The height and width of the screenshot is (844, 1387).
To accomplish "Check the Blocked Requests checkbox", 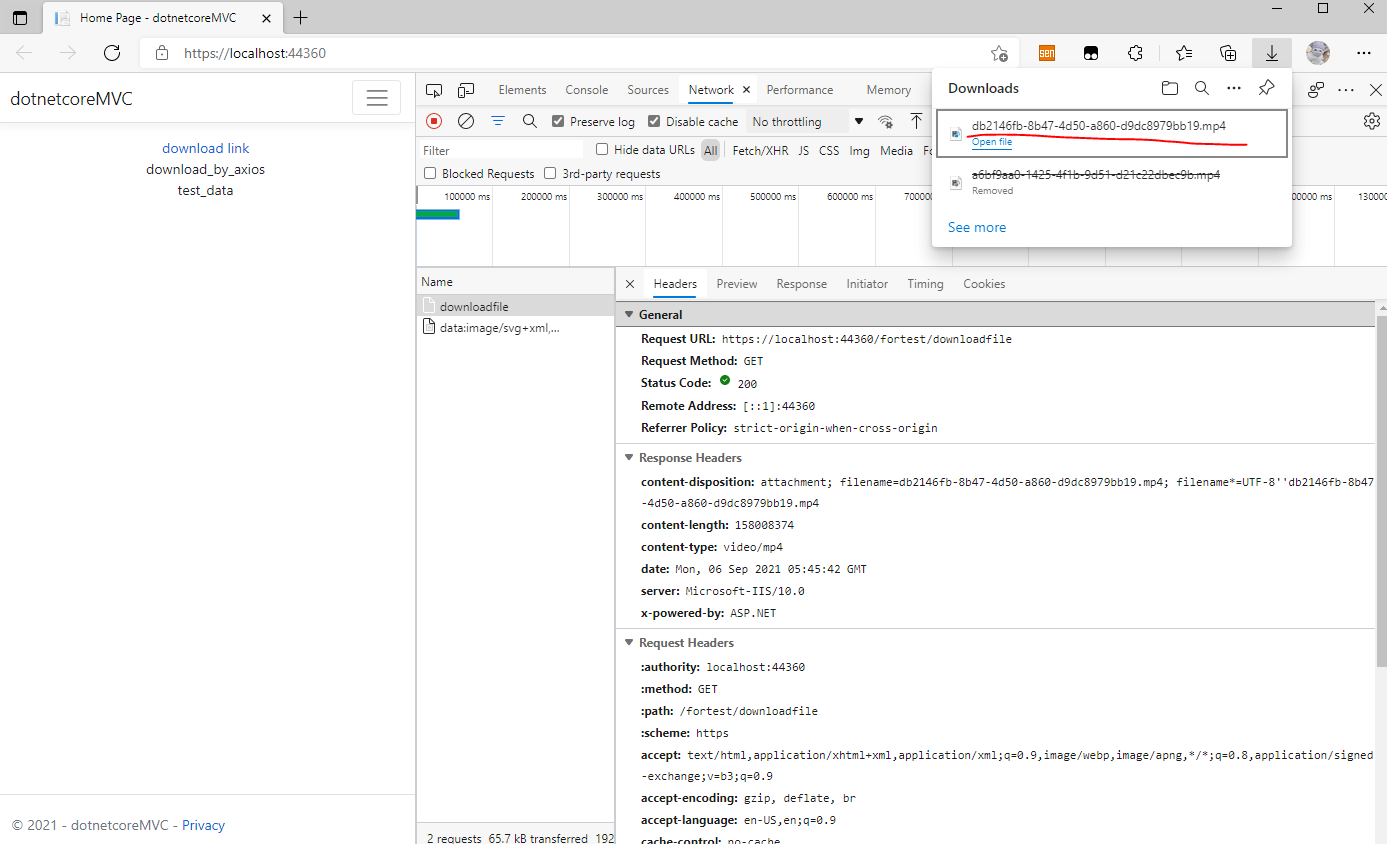I will [430, 172].
